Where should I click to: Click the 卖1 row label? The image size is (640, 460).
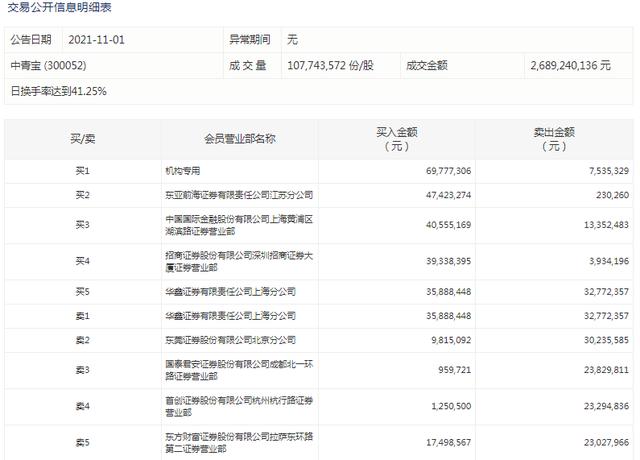(82, 316)
